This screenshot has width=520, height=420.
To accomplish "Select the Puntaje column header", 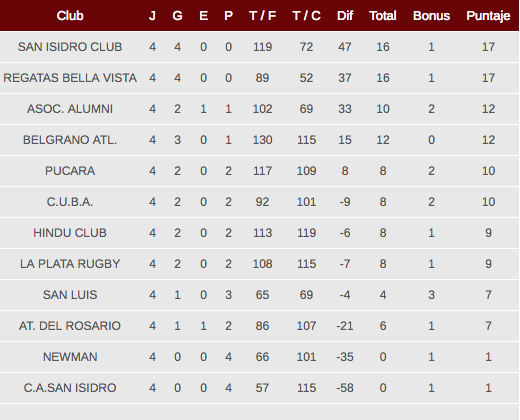I will click(x=488, y=16).
